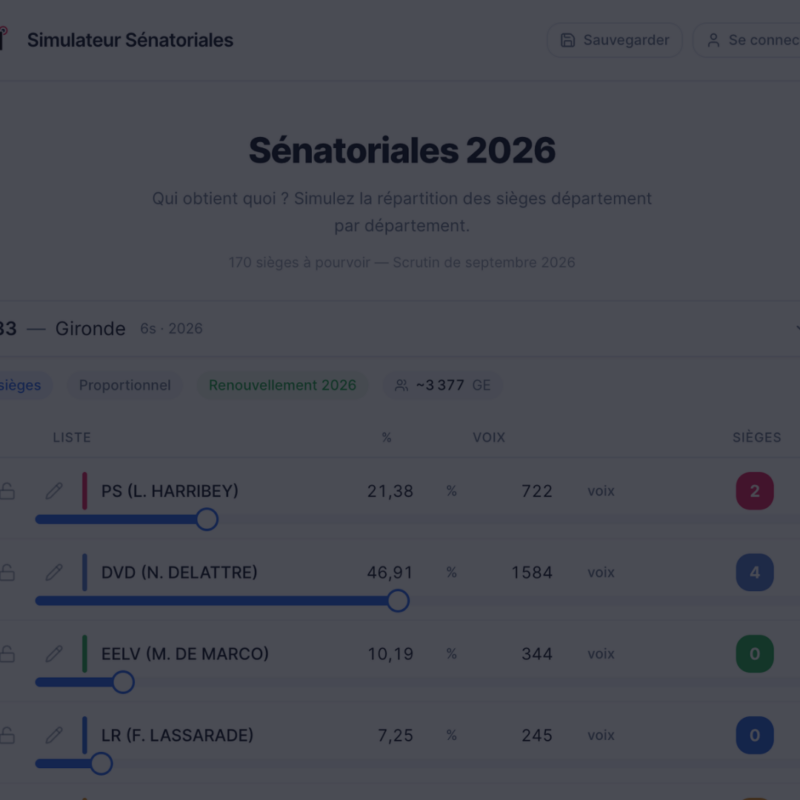Click the Sauvegarder button

tap(613, 40)
